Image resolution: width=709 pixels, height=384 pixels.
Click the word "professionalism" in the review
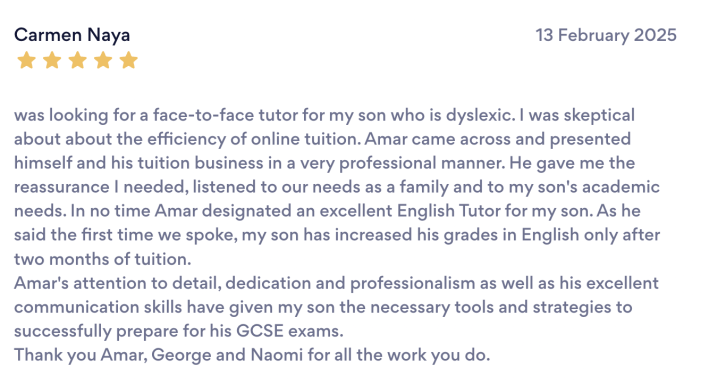(x=412, y=283)
